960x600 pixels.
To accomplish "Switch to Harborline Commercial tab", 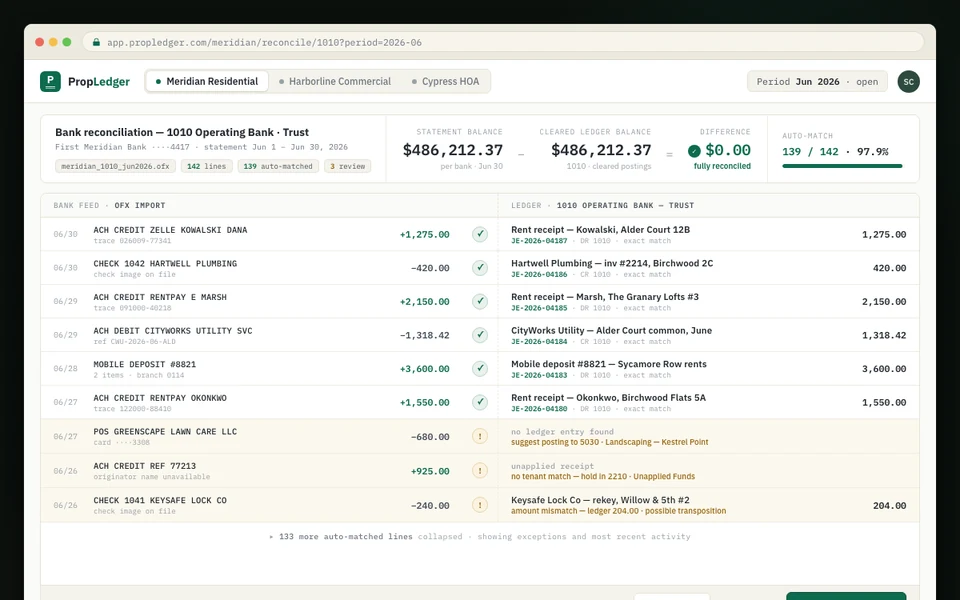I will click(x=334, y=81).
